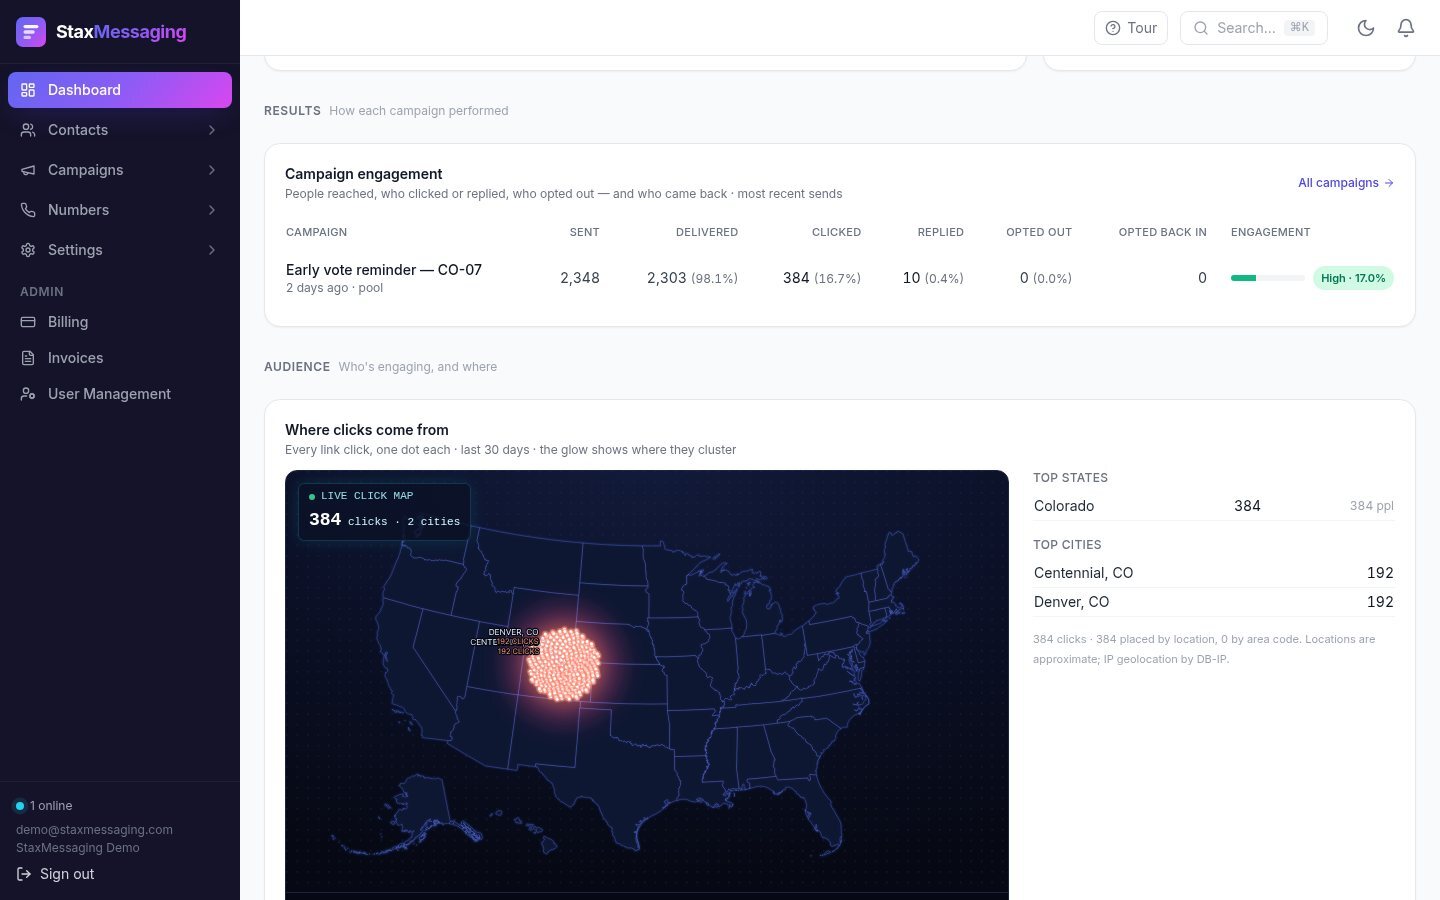Click the ENGAGEMENT column header

tap(1270, 232)
